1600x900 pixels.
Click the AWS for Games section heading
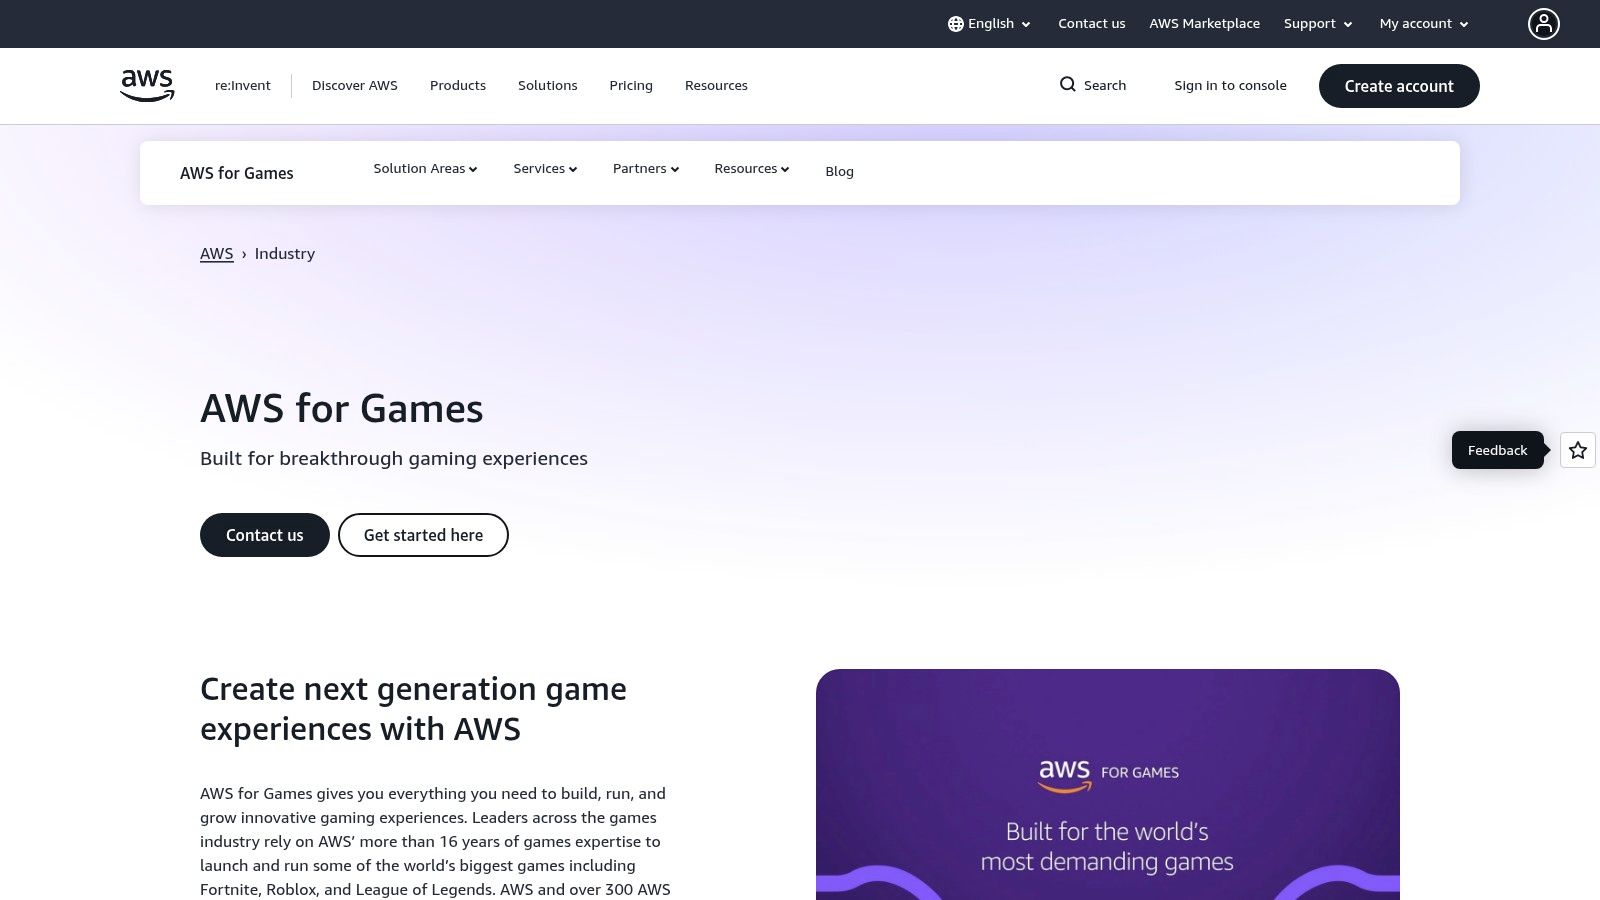[237, 173]
